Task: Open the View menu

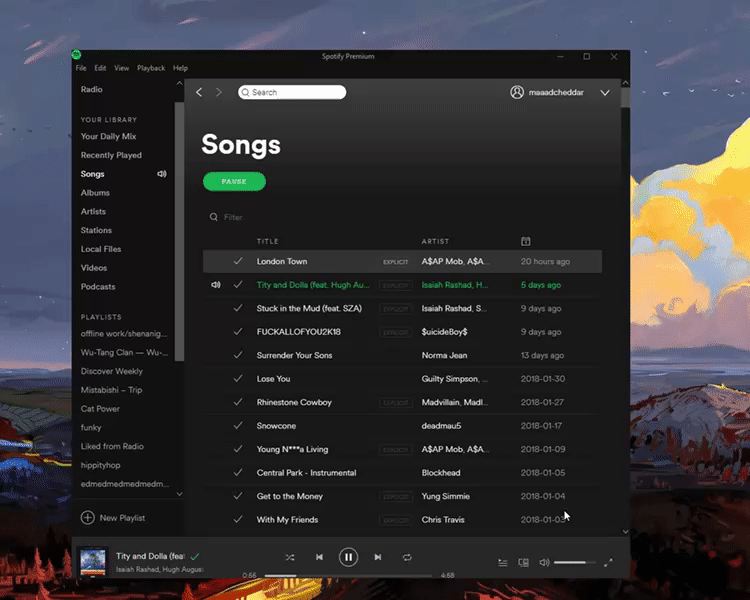Action: coord(121,68)
